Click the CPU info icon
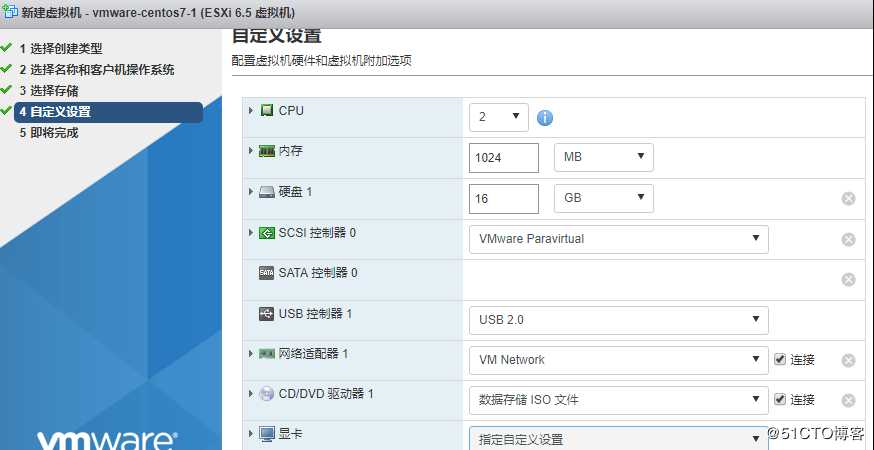The width and height of the screenshot is (874, 450). pos(545,118)
